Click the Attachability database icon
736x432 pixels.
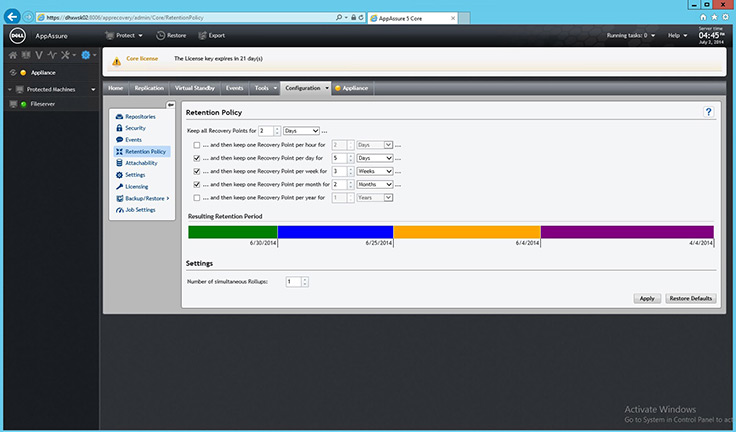119,163
